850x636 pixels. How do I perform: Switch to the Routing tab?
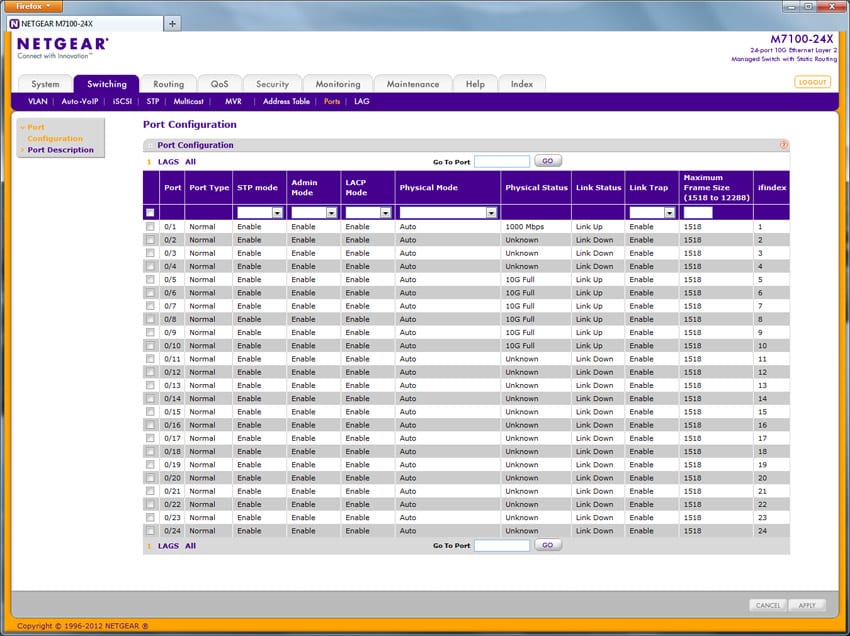click(168, 84)
